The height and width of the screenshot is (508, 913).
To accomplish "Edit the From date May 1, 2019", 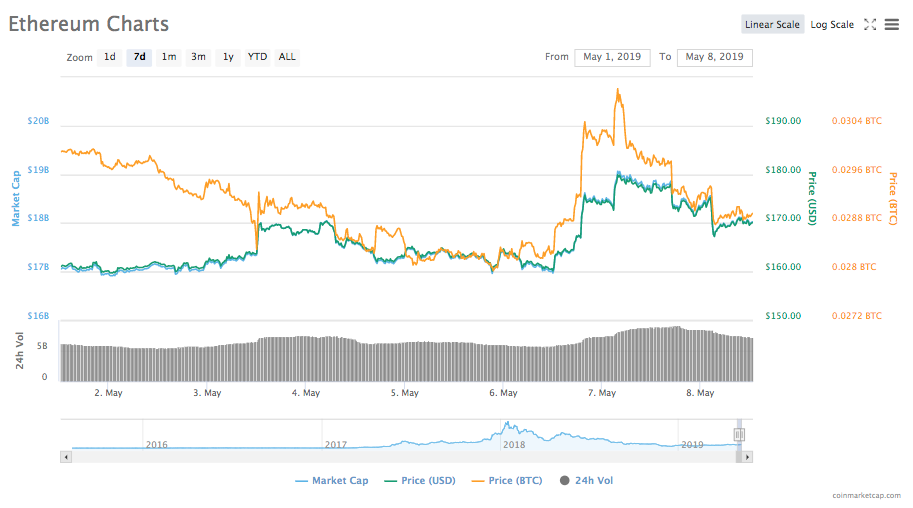I will (x=612, y=57).
